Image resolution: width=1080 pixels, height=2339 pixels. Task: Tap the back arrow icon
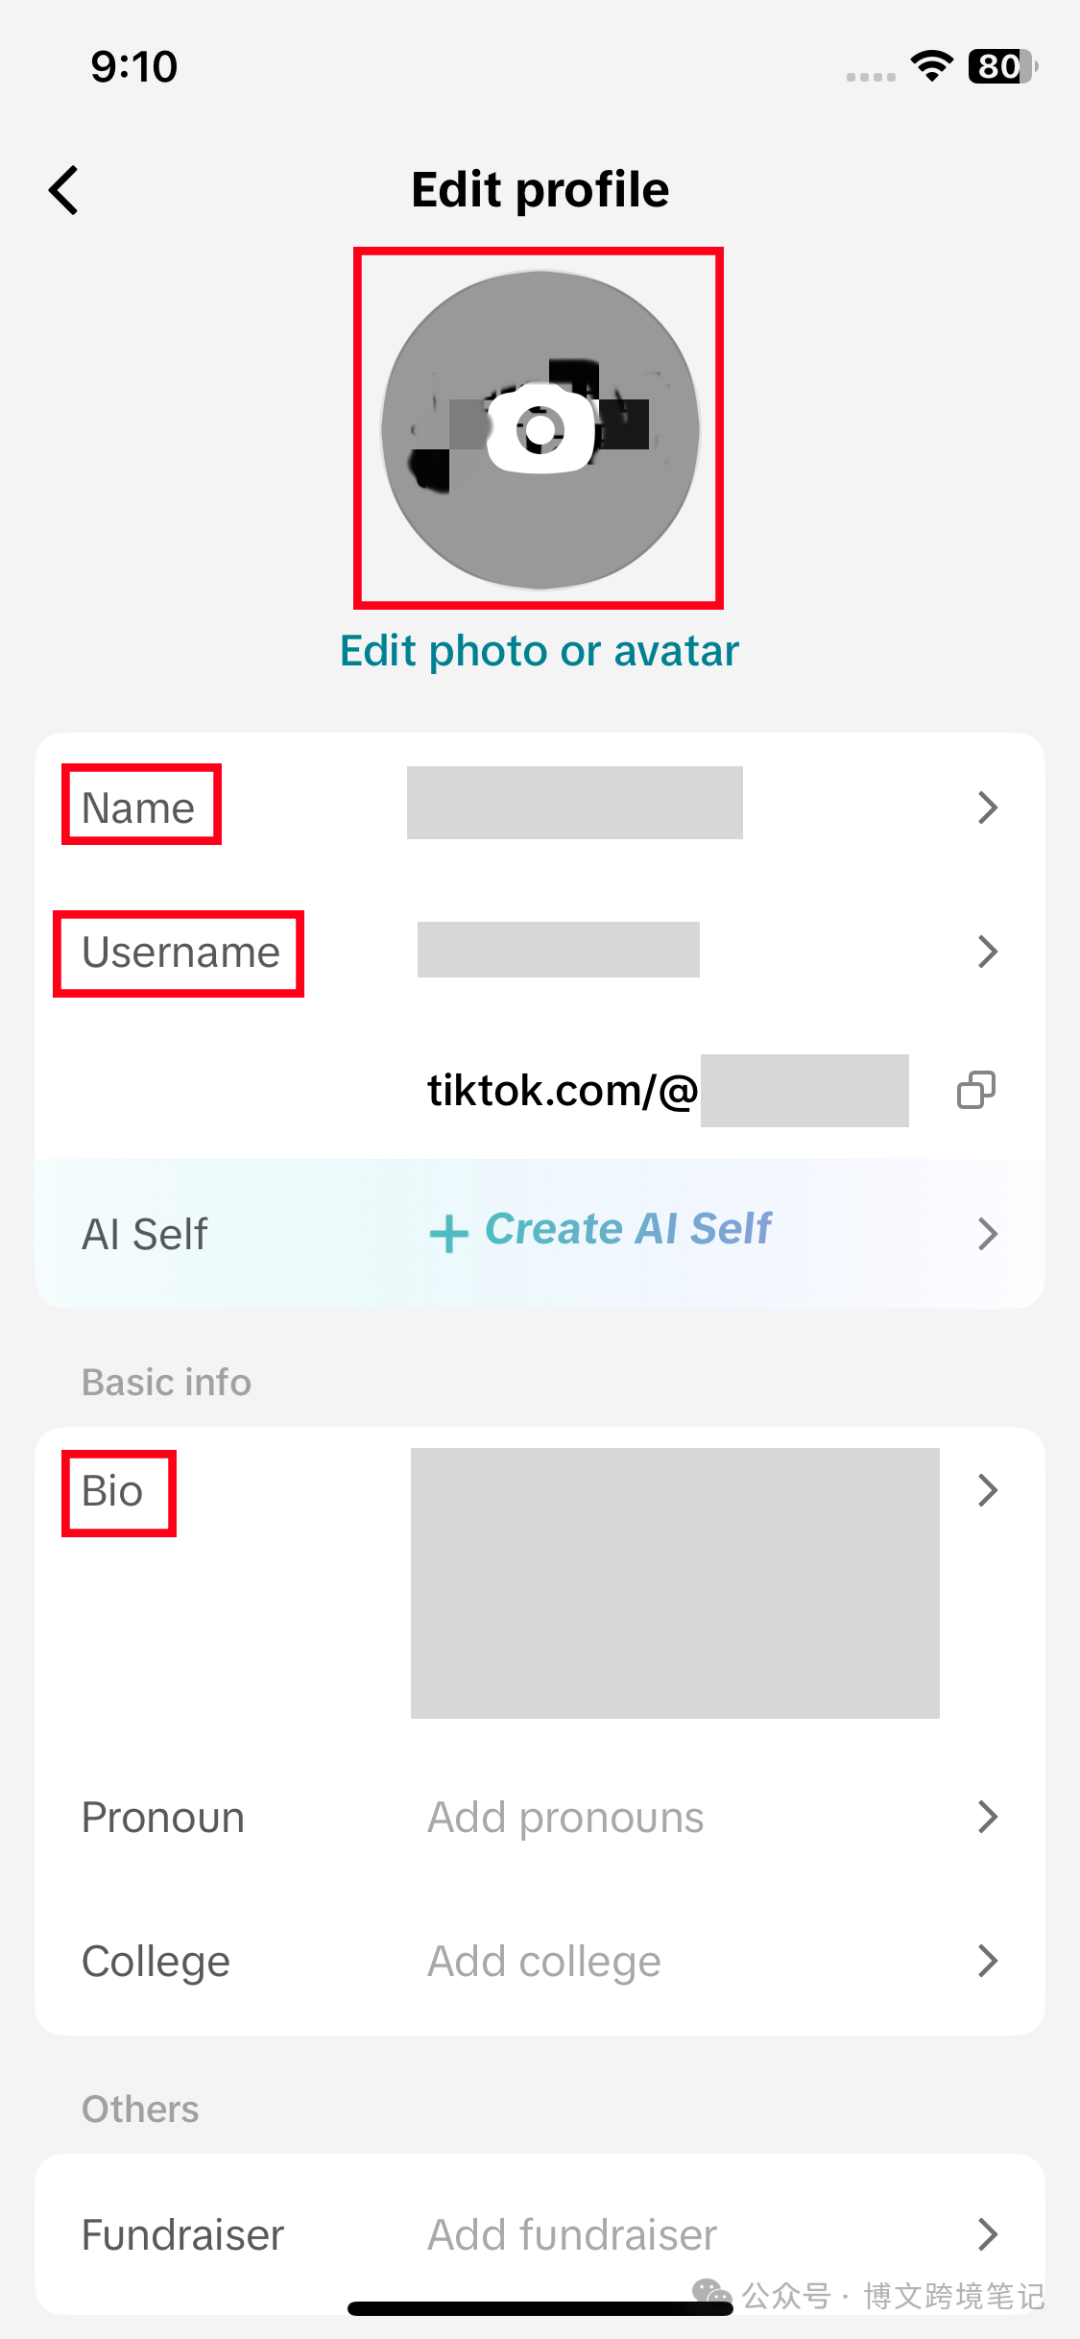pyautogui.click(x=64, y=190)
